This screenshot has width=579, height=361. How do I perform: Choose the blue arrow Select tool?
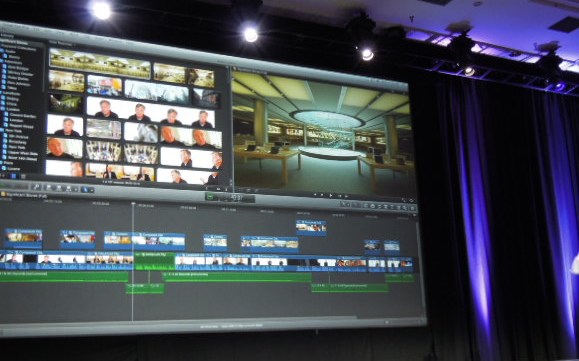85,189
